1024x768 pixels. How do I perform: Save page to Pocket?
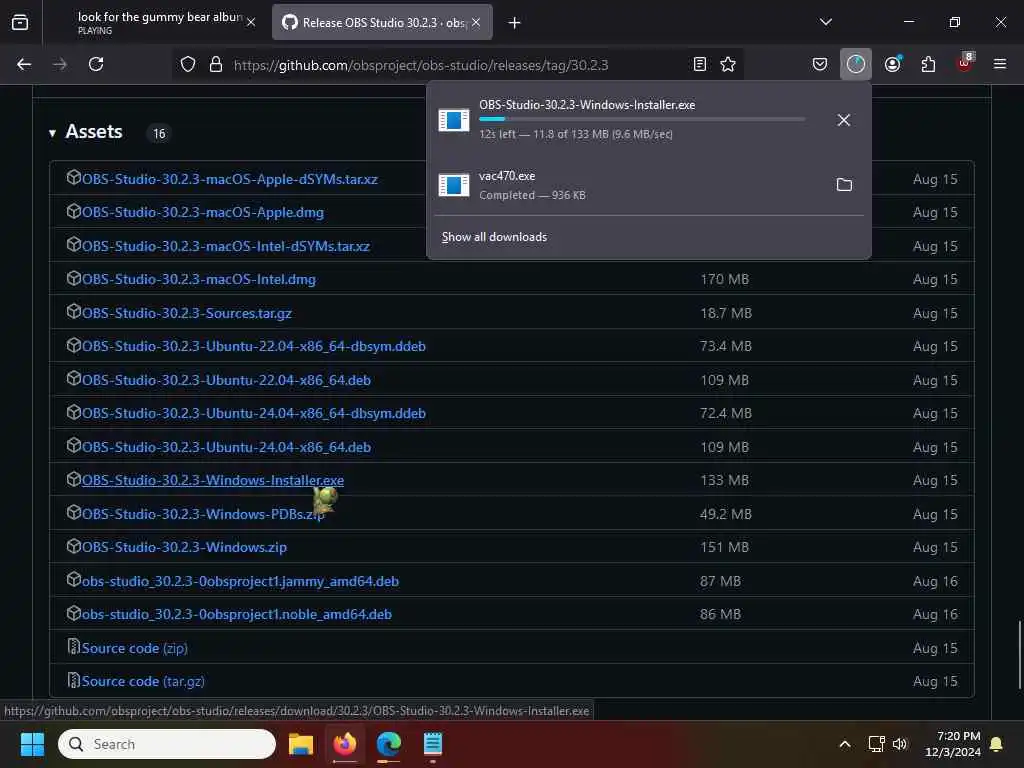tap(820, 64)
